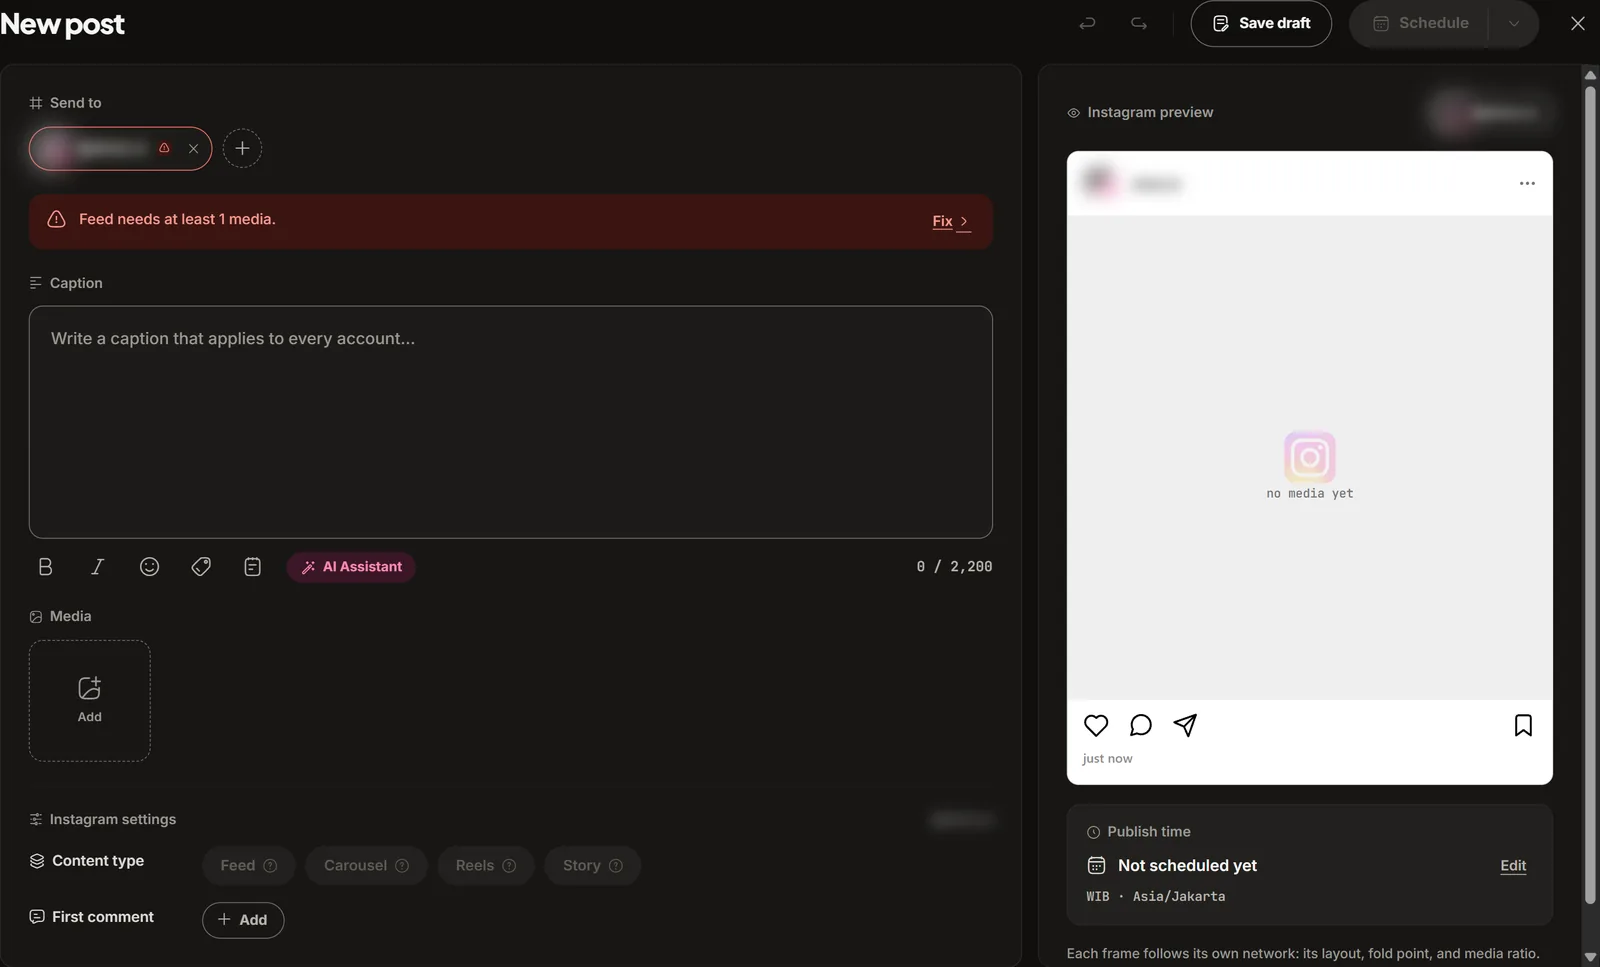
Task: Click the share paper plane icon
Action: (1185, 725)
